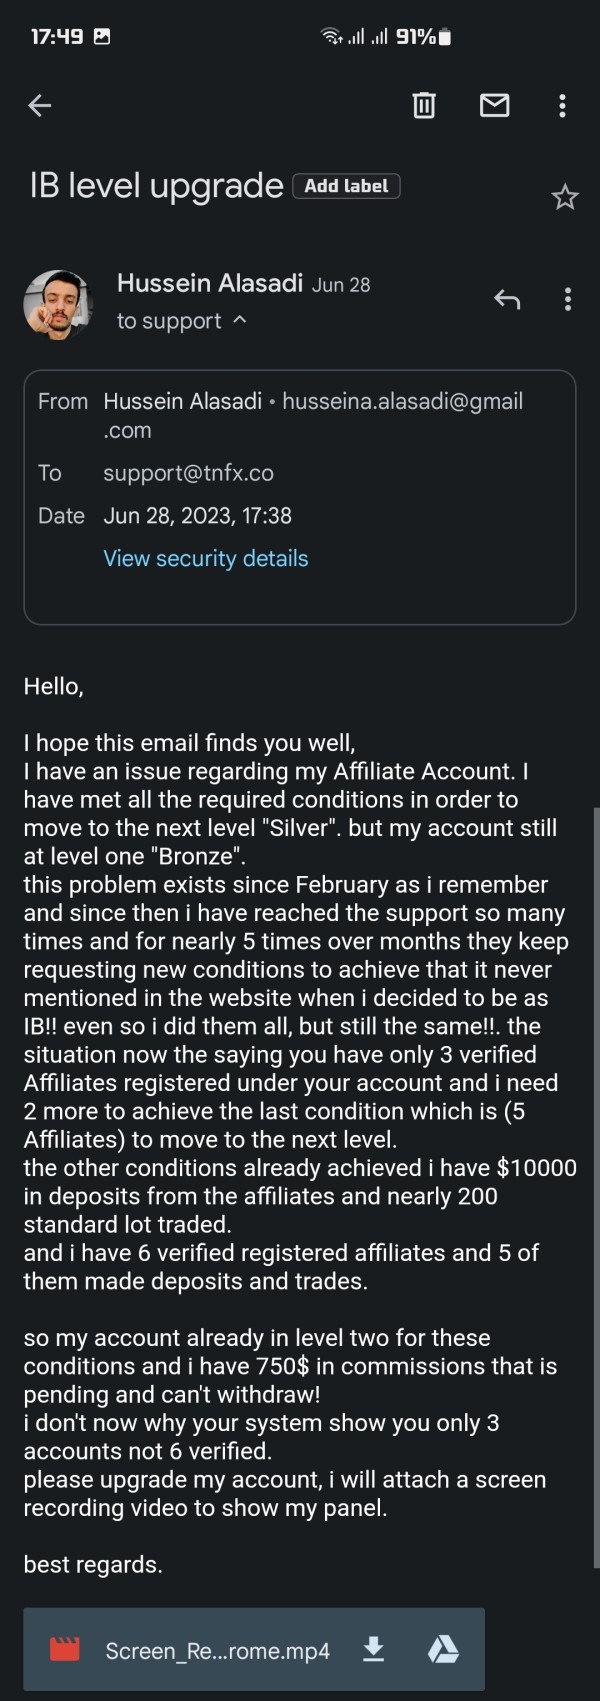Download the Screen recording mp4 attachment
The image size is (600, 1701).
(374, 1649)
